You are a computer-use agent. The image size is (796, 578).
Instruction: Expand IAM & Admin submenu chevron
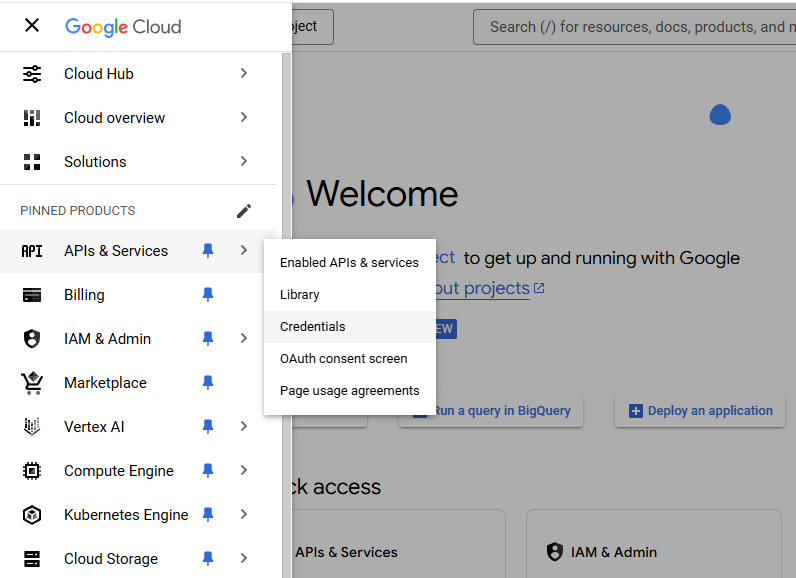(x=244, y=338)
